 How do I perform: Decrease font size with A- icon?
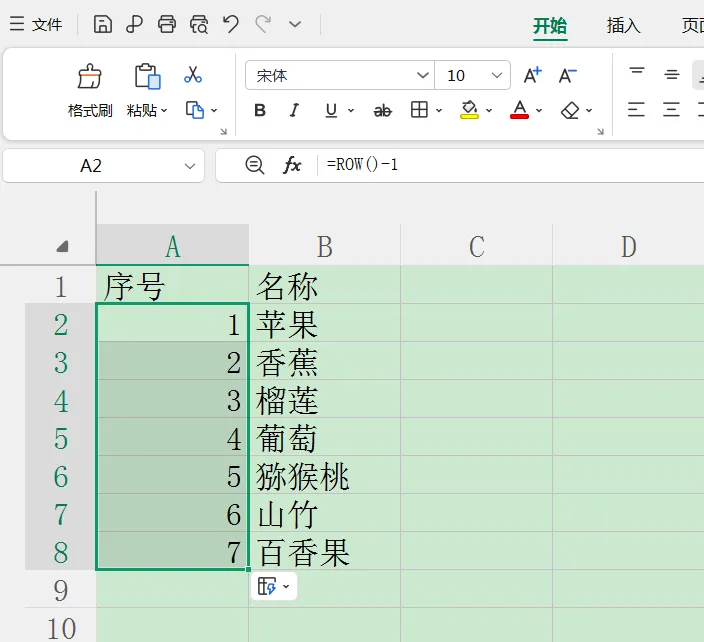(568, 75)
